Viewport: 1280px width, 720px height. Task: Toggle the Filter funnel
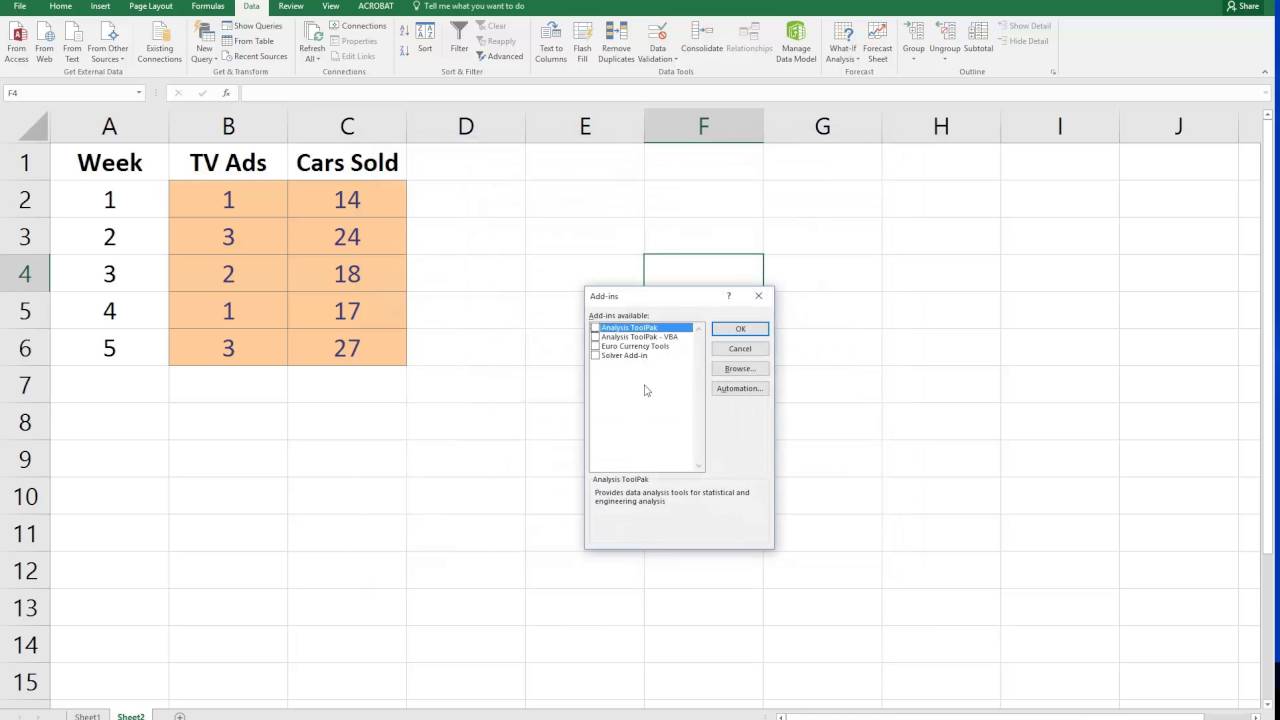[x=459, y=38]
